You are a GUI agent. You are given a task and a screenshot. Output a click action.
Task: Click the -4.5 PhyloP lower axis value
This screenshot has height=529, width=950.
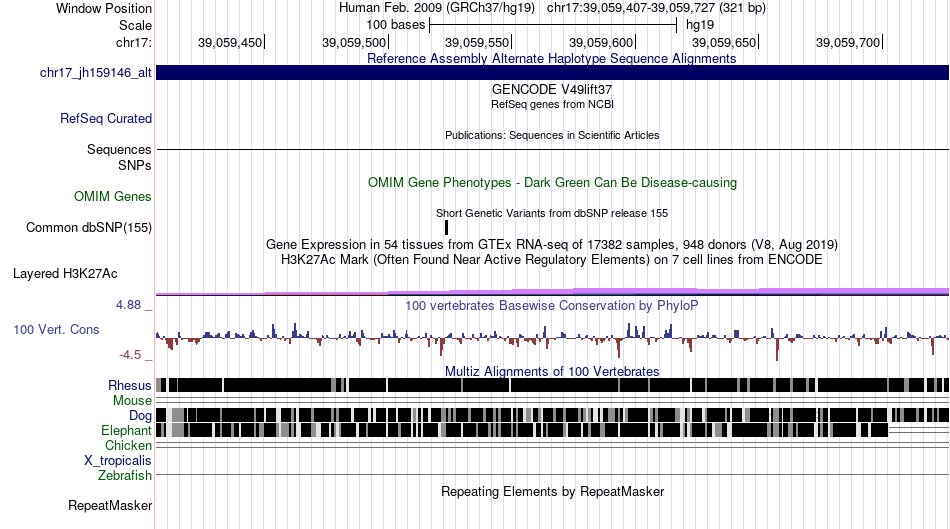click(130, 354)
